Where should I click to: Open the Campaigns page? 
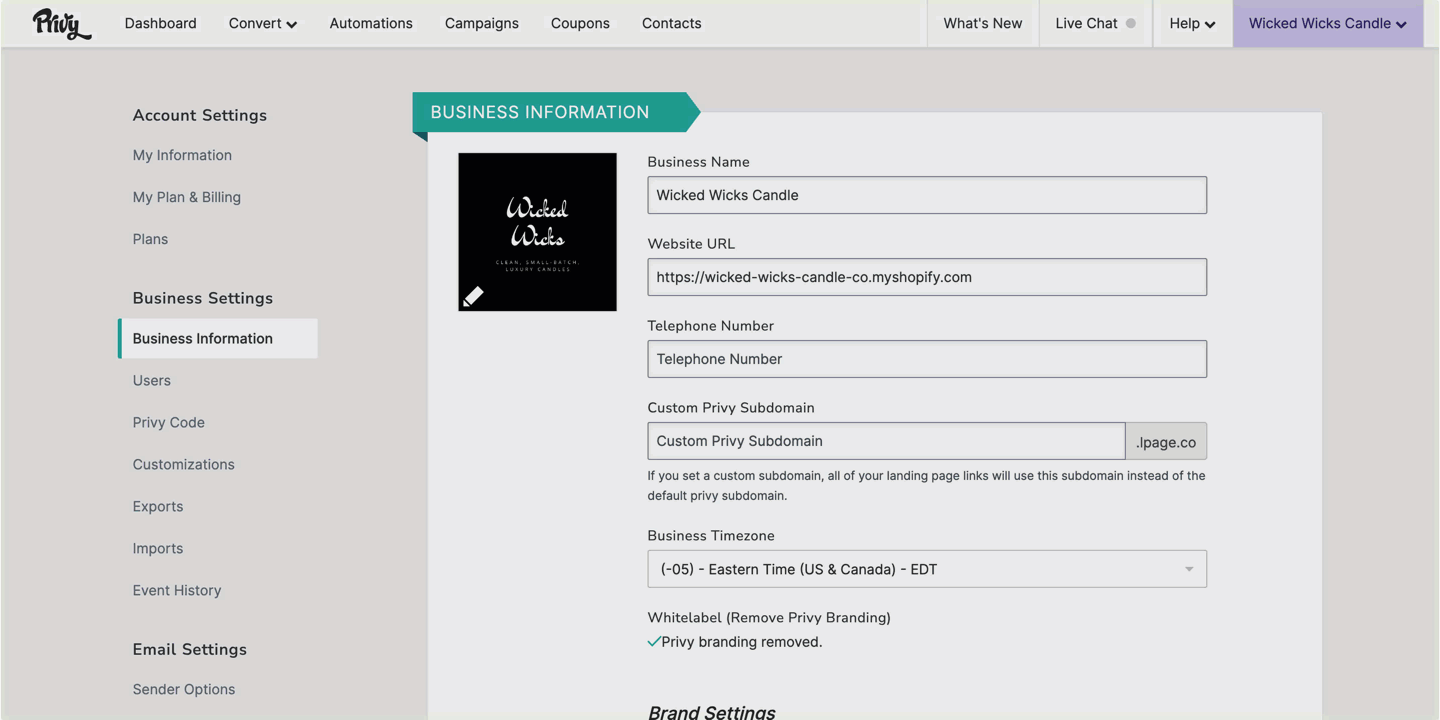pos(482,23)
